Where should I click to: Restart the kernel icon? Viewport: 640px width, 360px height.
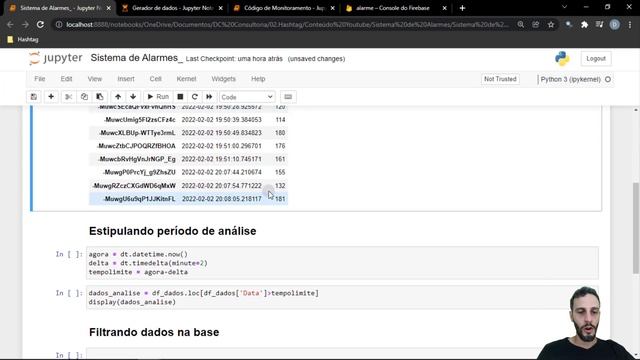click(195, 97)
